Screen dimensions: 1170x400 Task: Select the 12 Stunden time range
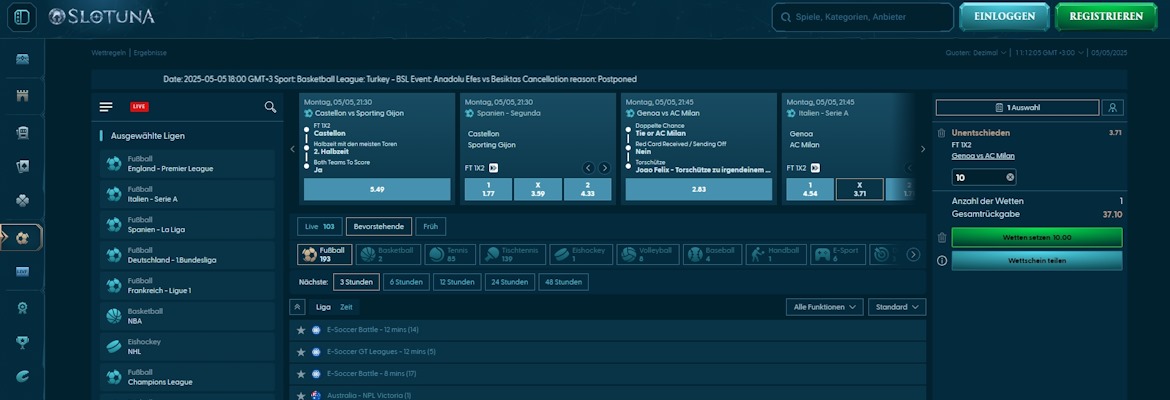457,282
